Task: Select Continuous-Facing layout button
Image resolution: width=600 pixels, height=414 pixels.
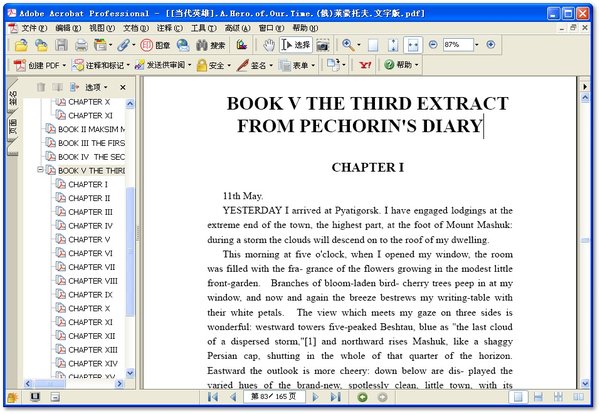Action: point(558,397)
